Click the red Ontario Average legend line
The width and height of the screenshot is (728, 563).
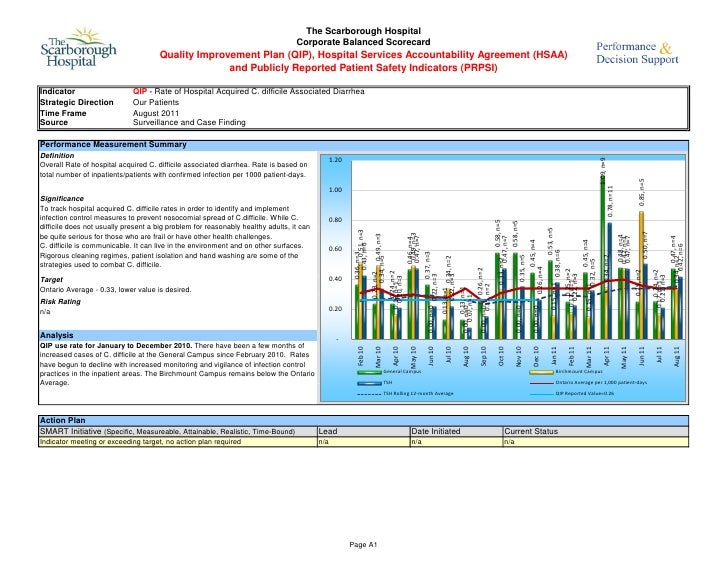coord(542,383)
